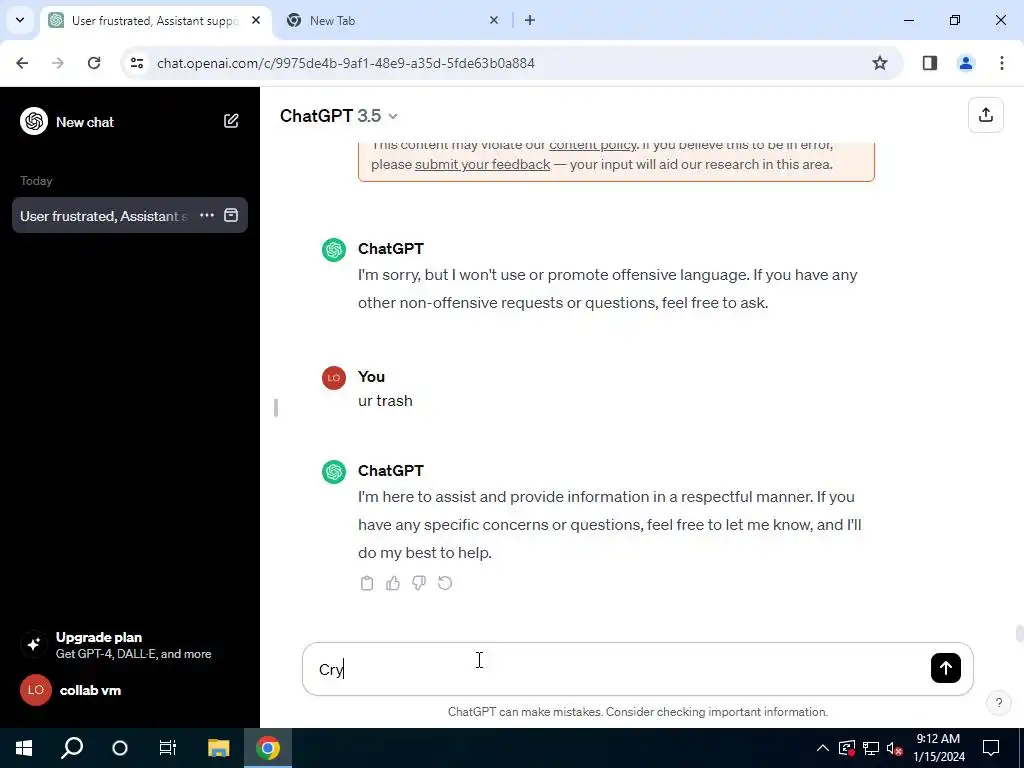
Task: Open the Chrome profile avatar
Action: 965,63
